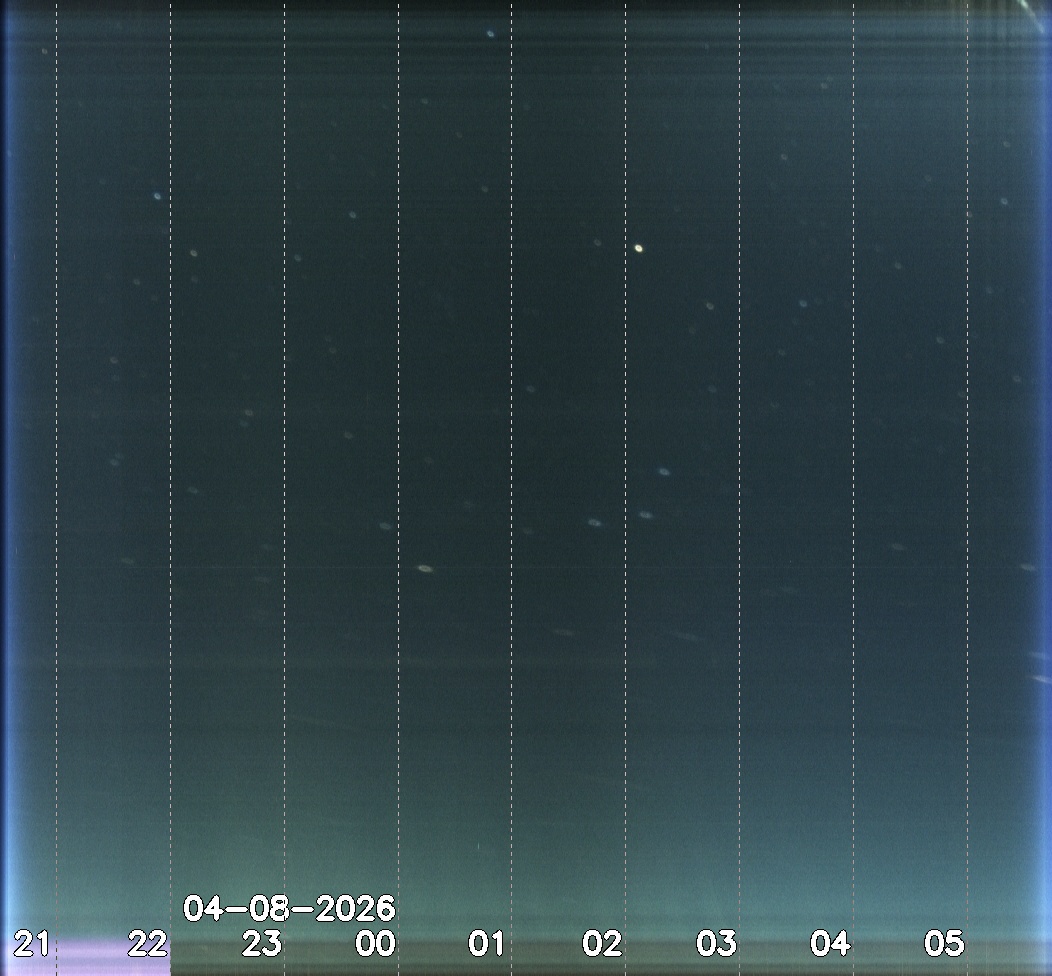Click the 01 hour label

coord(488,943)
